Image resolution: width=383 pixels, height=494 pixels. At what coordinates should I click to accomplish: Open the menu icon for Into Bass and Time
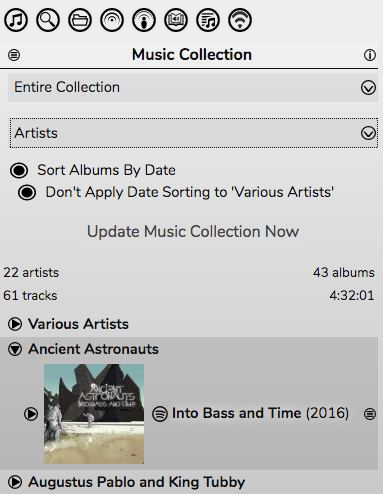point(370,414)
